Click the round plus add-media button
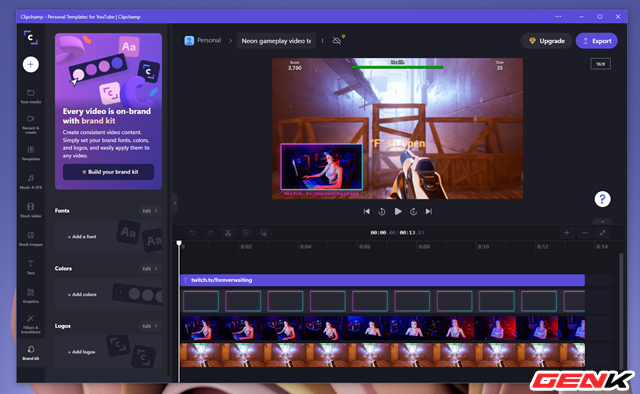The height and width of the screenshot is (394, 640). point(31,64)
